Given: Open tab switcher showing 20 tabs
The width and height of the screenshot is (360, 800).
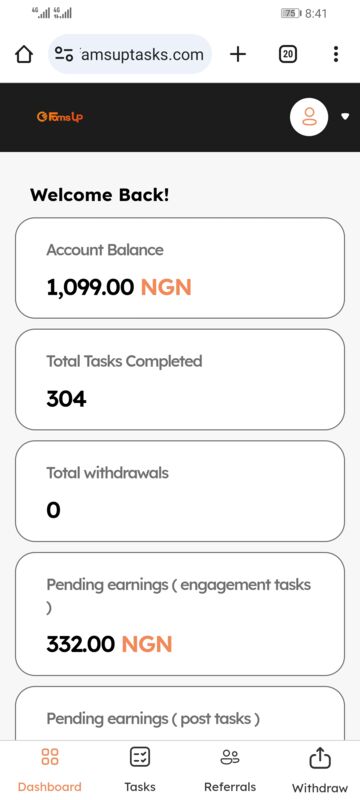Looking at the screenshot, I should click(288, 54).
